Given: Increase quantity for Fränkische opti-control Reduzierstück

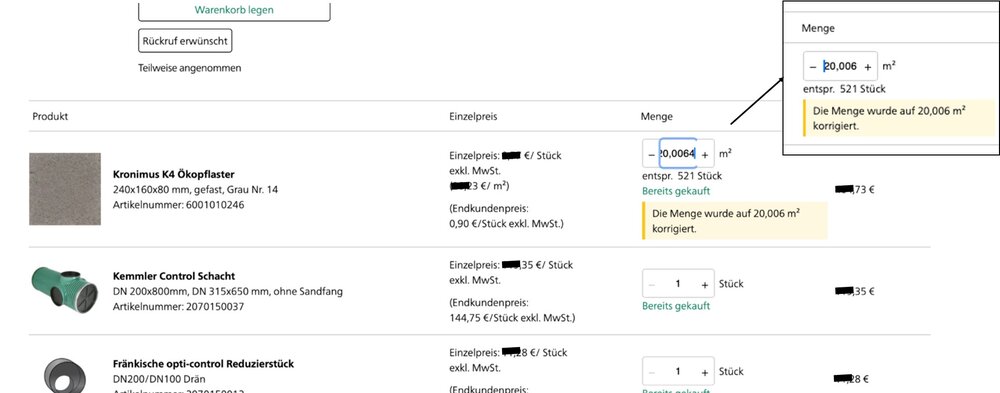Looking at the screenshot, I should pos(705,372).
